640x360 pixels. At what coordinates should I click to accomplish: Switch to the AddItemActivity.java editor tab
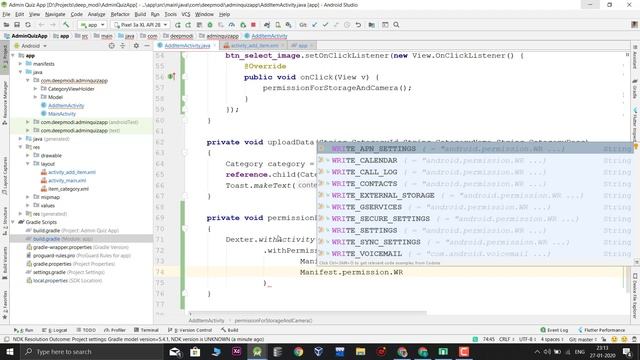pos(187,46)
